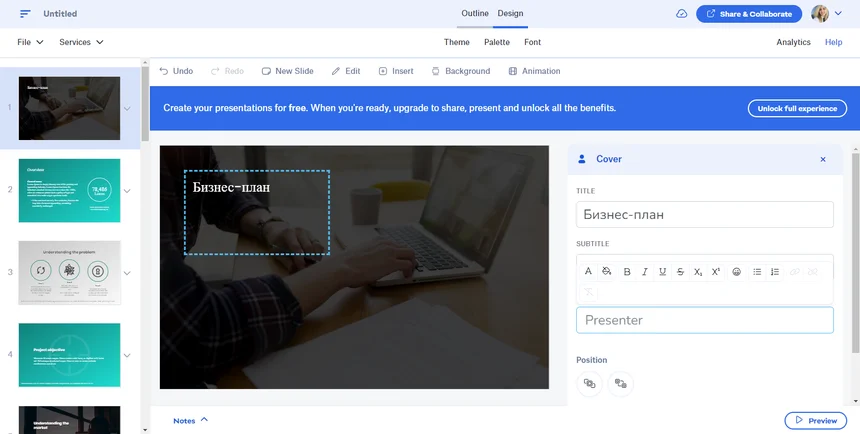Click Share & Collaborate button
Image resolution: width=860 pixels, height=434 pixels.
click(x=749, y=14)
